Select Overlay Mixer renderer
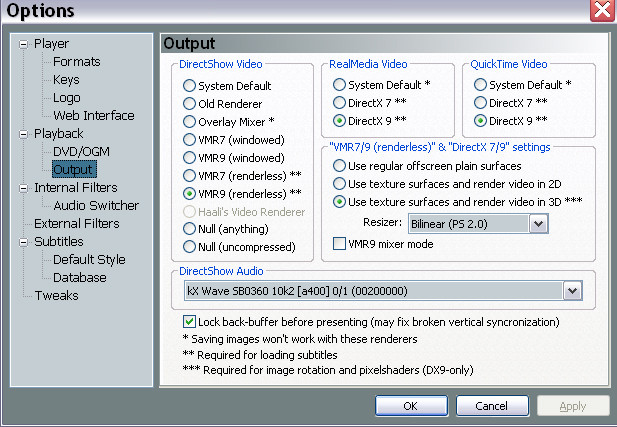617x427 pixels. point(229,122)
